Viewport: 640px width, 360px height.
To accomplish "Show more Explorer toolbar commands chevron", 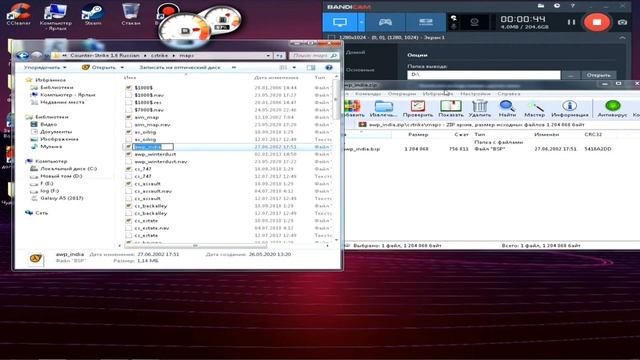I will [233, 67].
